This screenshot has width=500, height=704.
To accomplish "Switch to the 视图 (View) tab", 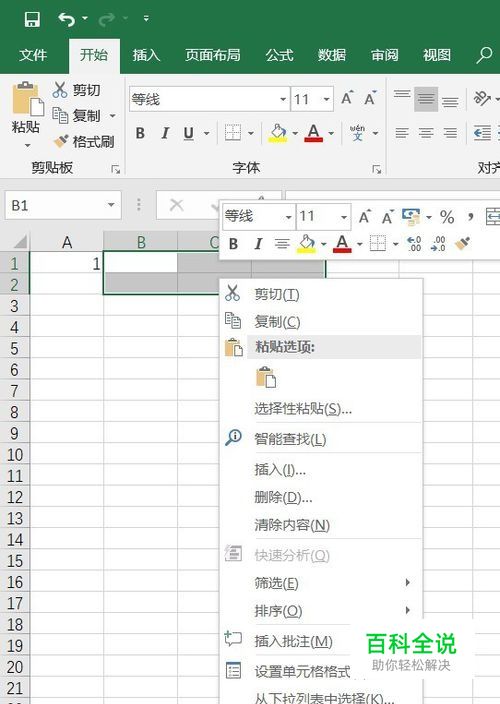I will tap(437, 55).
